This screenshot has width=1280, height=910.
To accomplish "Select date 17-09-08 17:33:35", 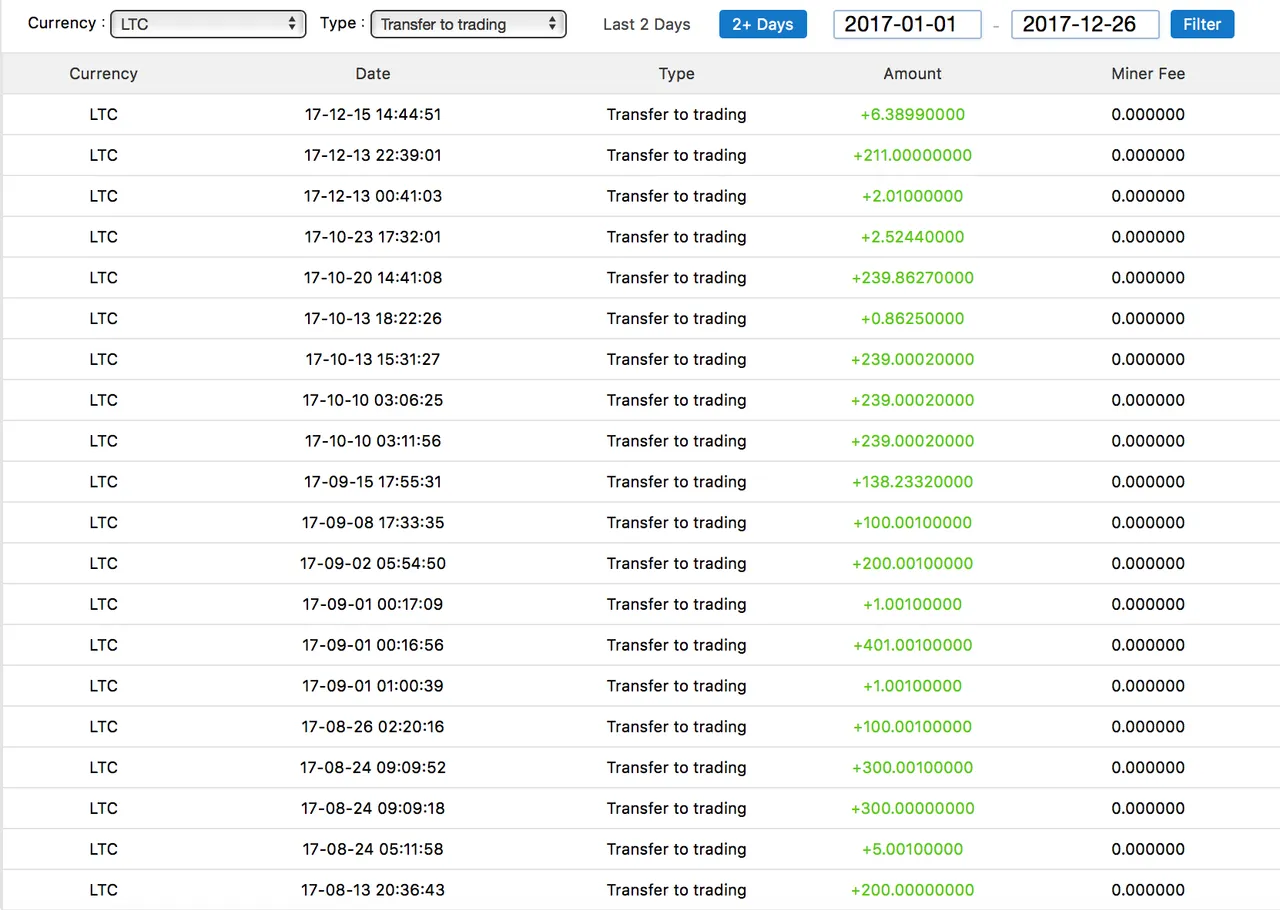I will pyautogui.click(x=373, y=523).
